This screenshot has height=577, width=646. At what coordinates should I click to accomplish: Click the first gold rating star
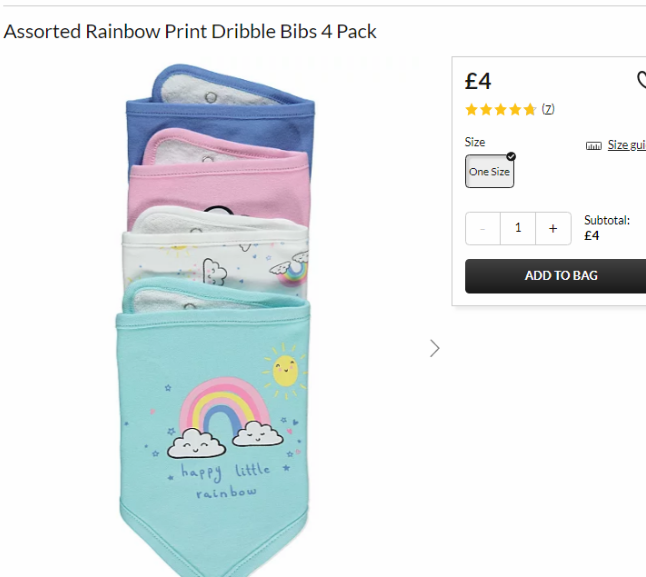(471, 110)
